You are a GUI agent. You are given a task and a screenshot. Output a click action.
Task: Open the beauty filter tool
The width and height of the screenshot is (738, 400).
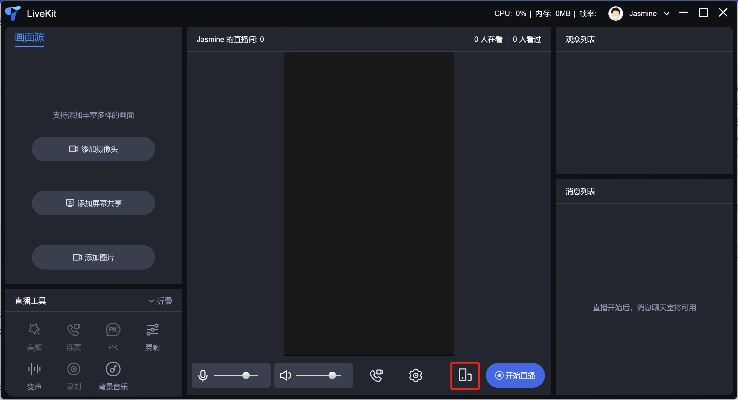click(x=34, y=331)
